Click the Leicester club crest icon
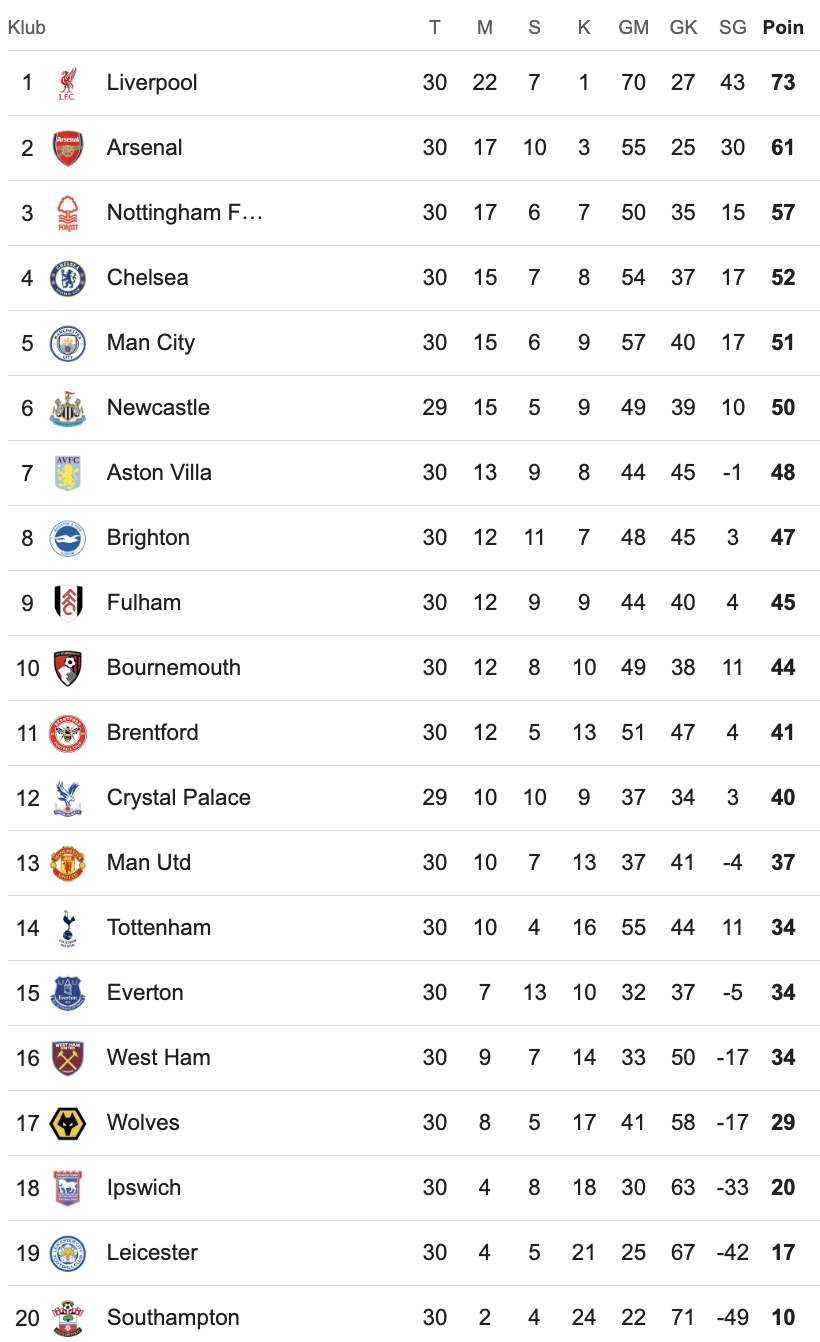This screenshot has height=1342, width=820. click(68, 1253)
